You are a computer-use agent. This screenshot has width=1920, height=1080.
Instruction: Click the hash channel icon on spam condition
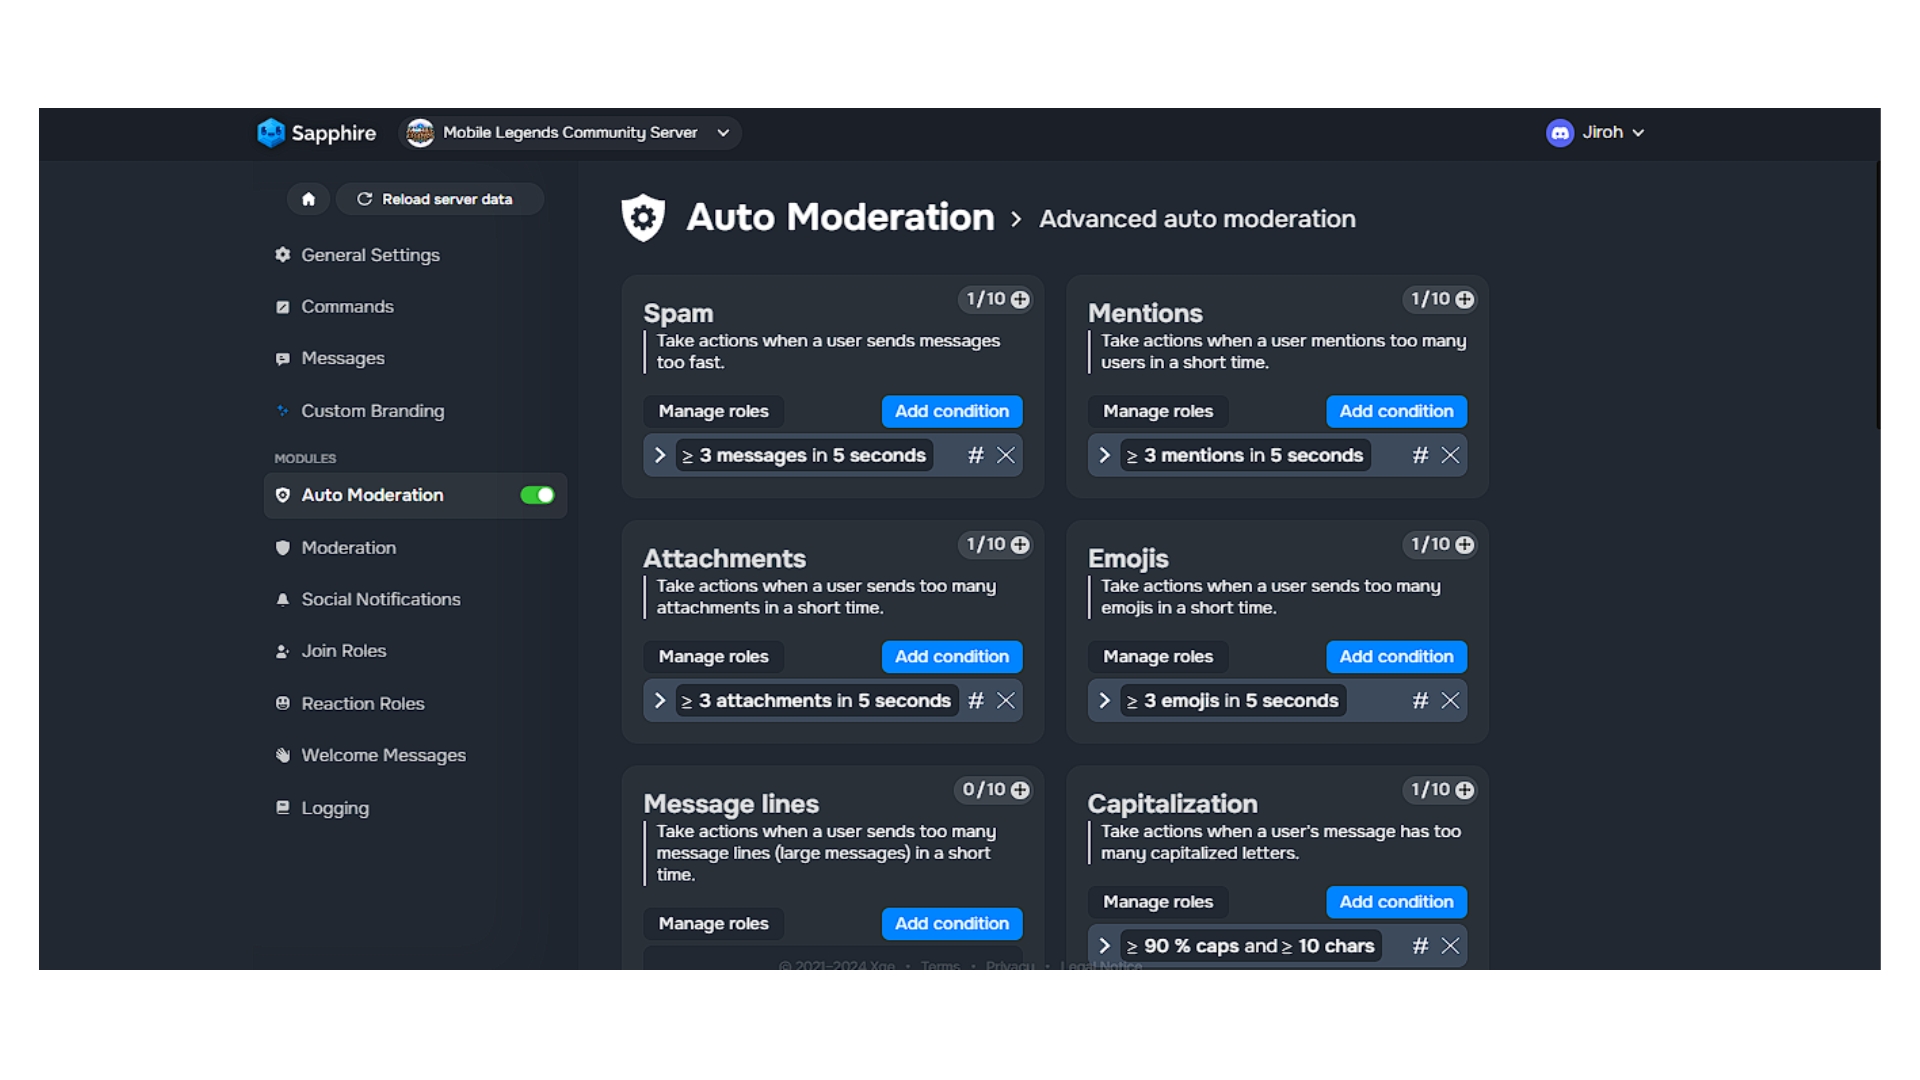click(x=975, y=455)
